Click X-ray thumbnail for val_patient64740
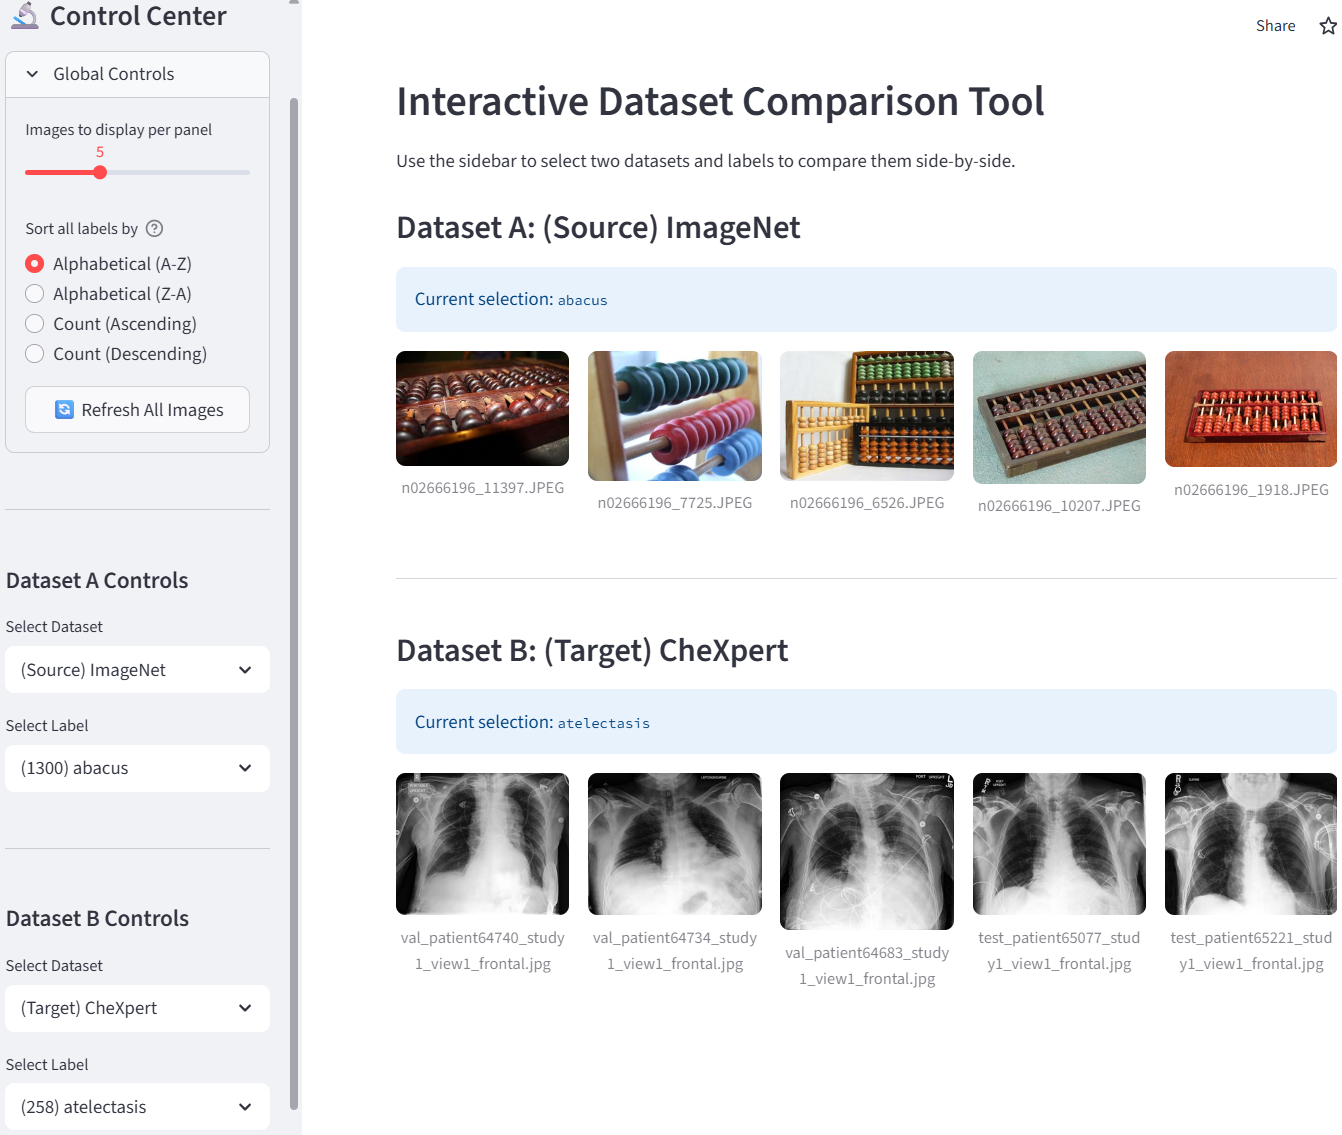This screenshot has height=1135, width=1342. point(482,844)
